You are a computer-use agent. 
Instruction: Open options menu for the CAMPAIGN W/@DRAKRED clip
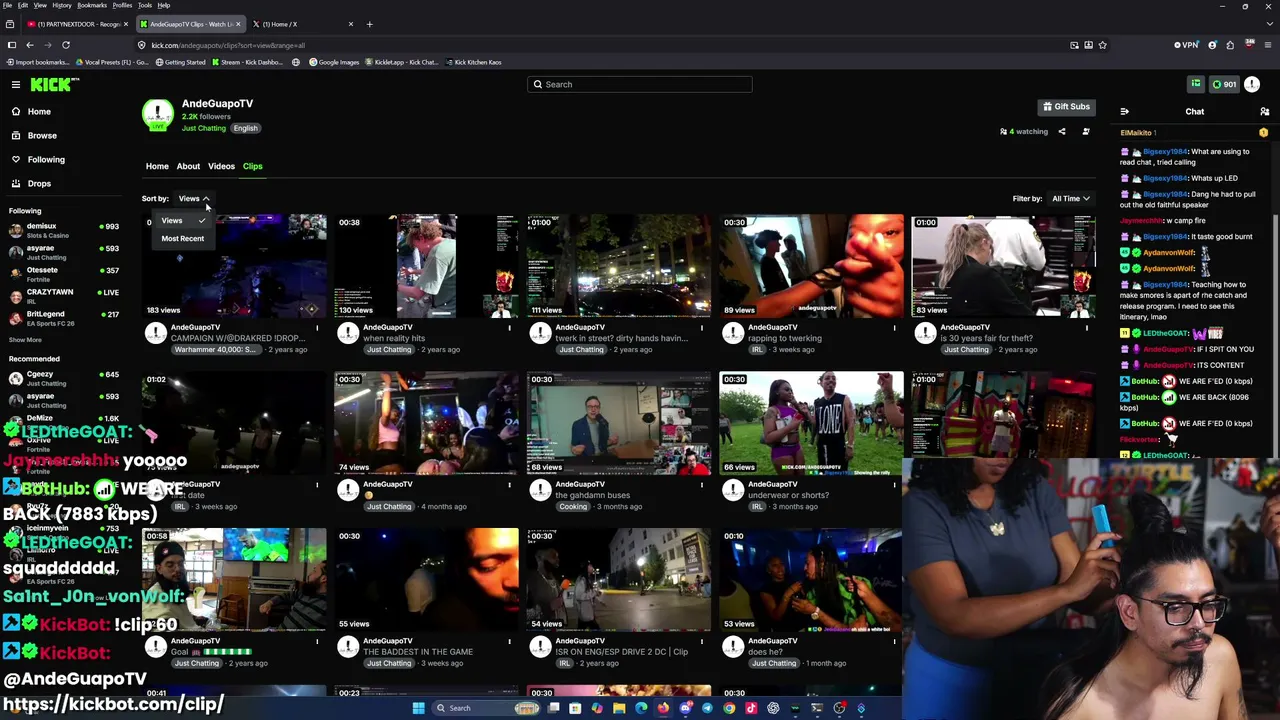pyautogui.click(x=317, y=327)
